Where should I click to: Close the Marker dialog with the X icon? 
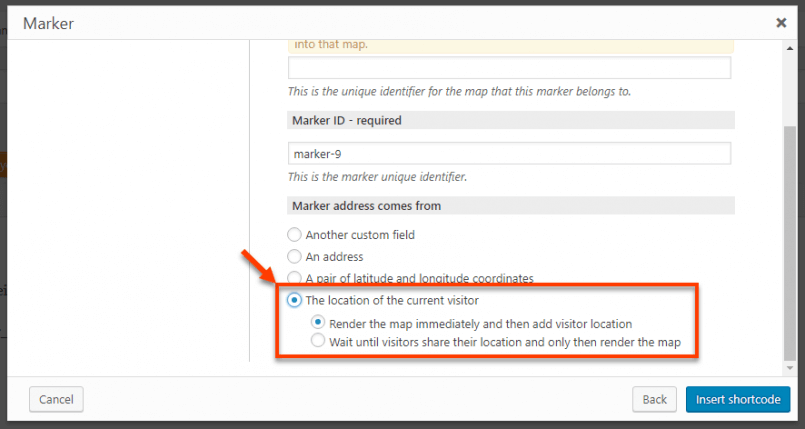coord(781,23)
